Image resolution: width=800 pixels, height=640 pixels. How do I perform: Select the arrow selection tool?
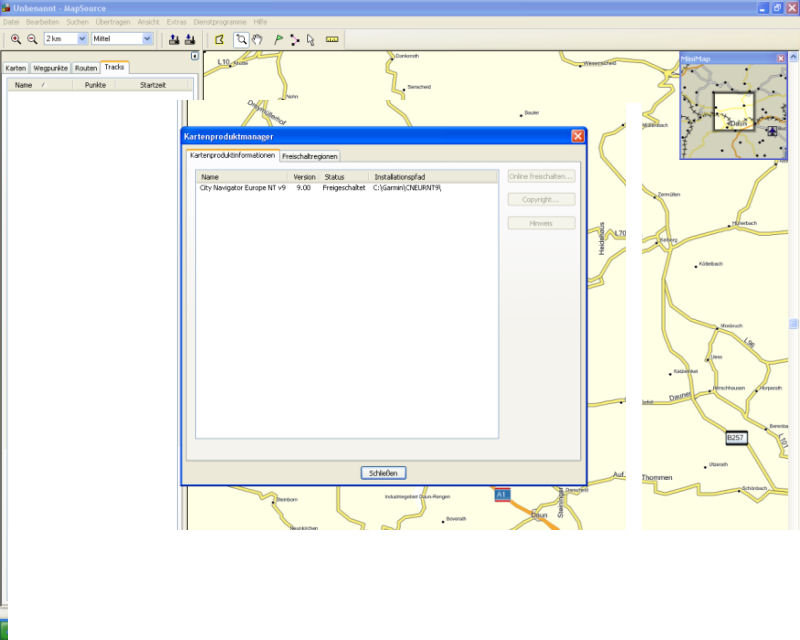pos(311,39)
